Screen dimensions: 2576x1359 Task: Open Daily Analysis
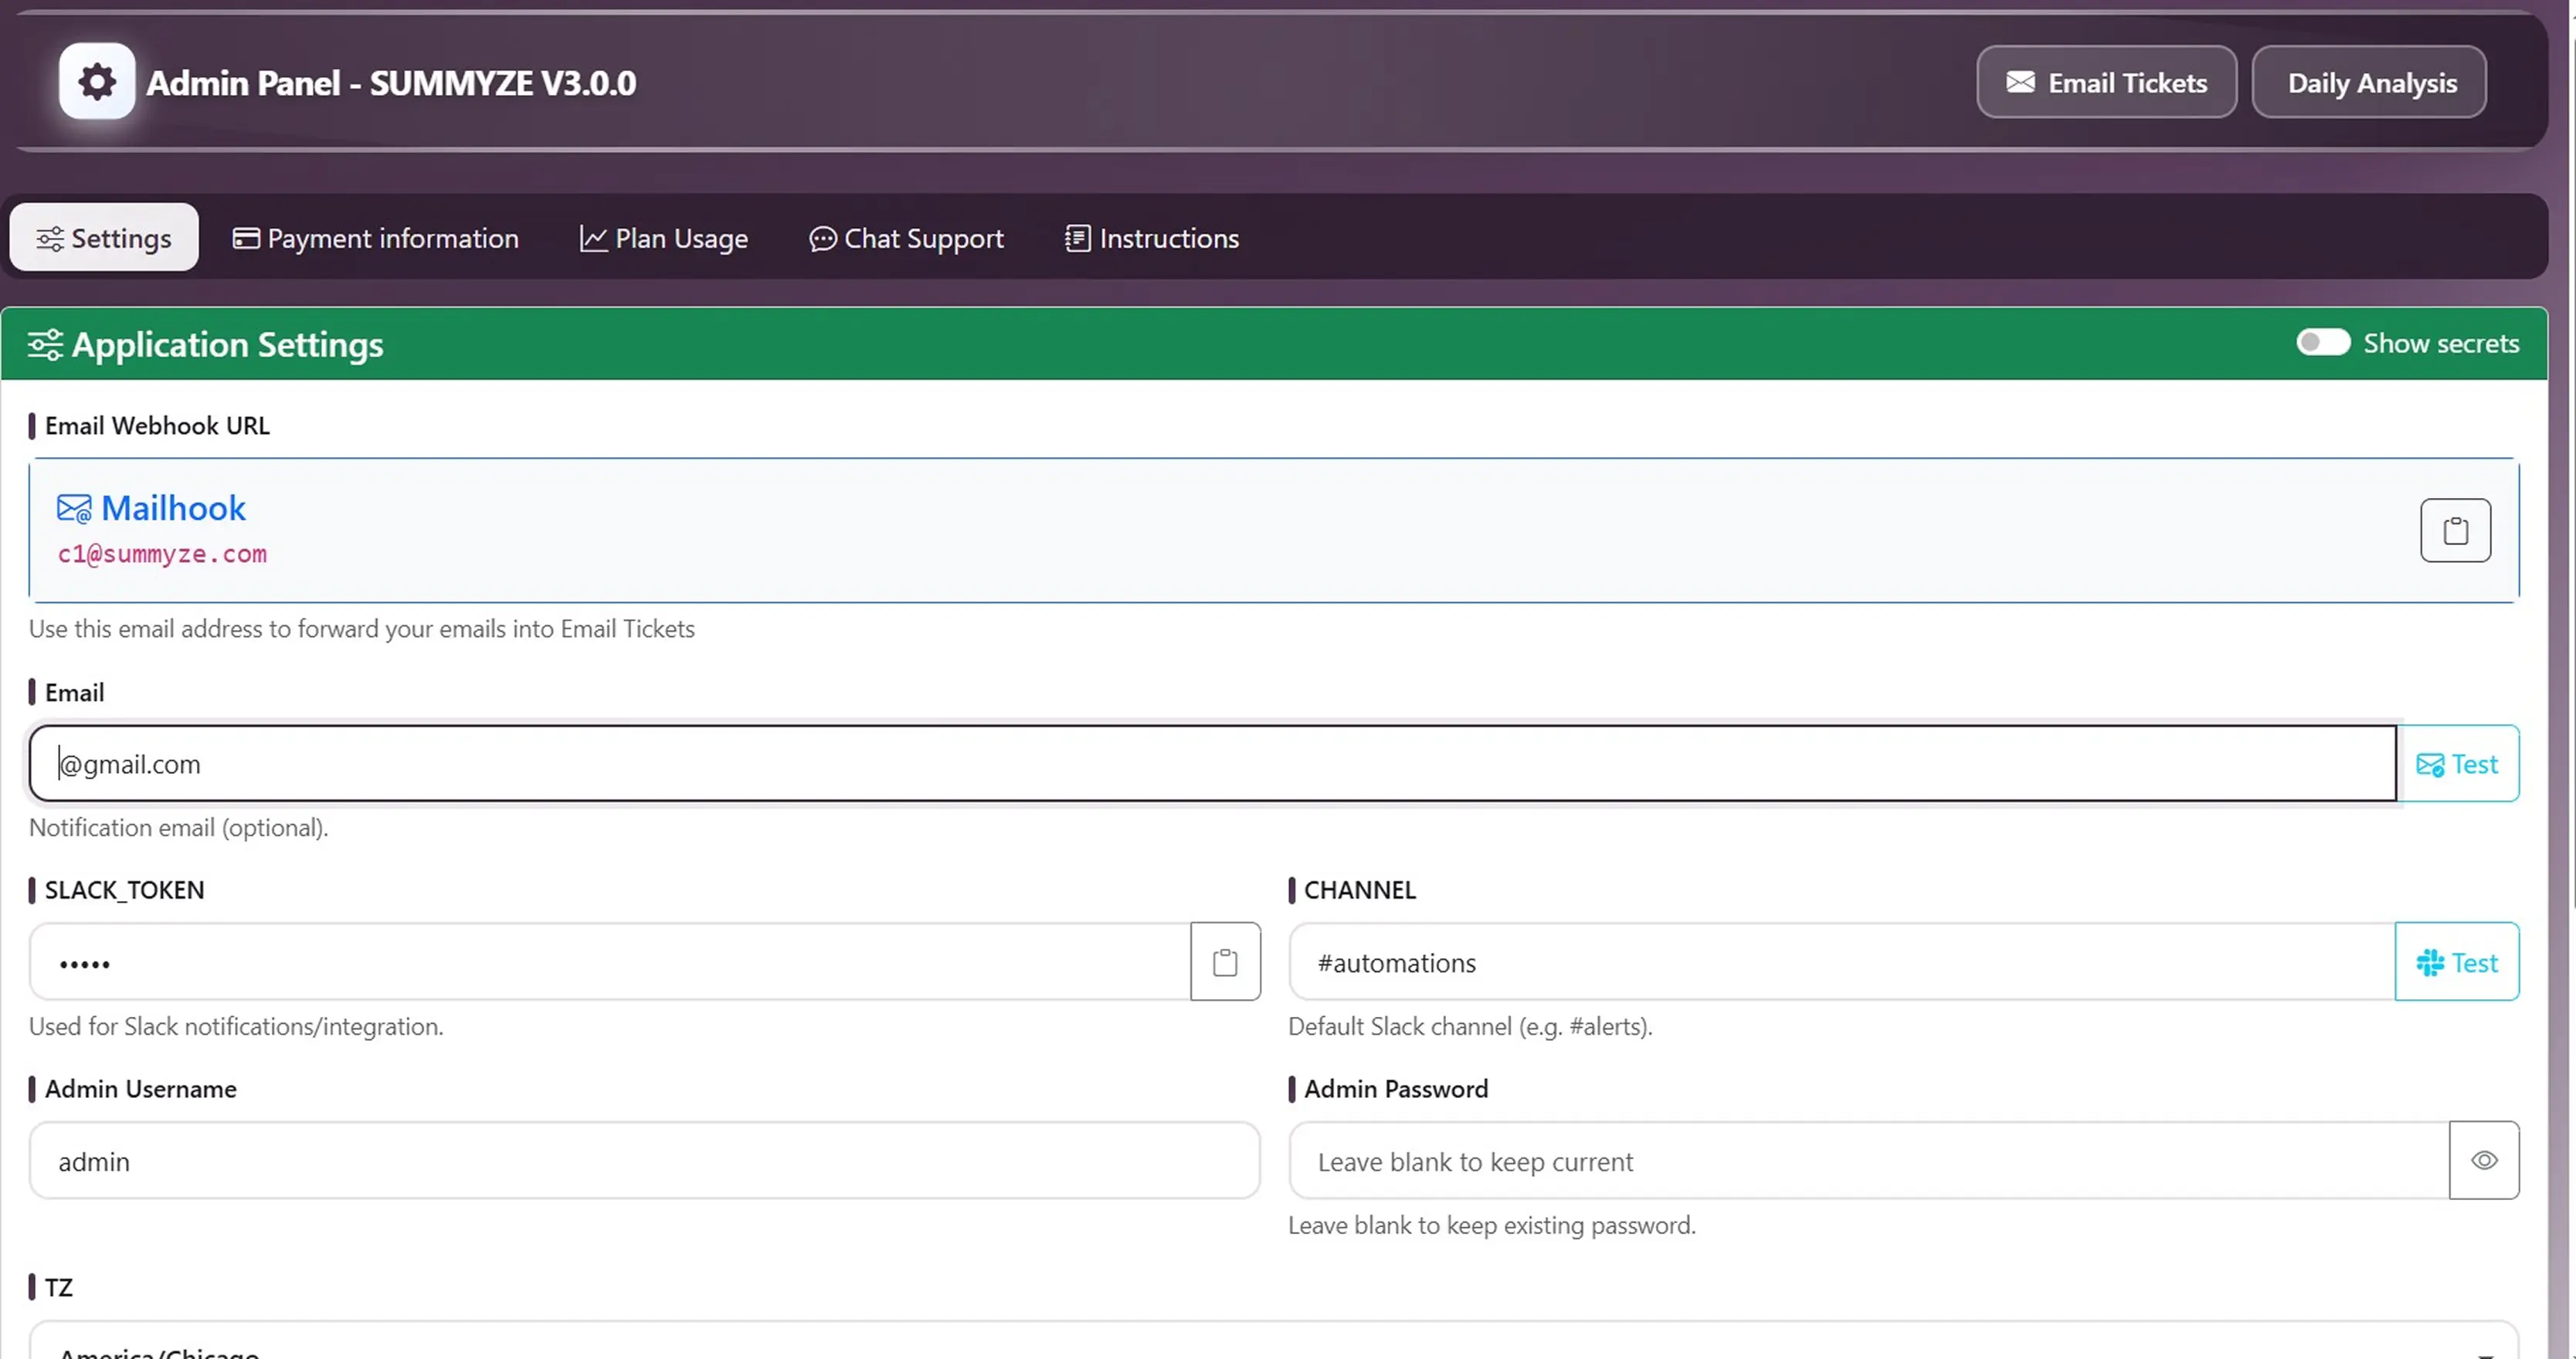[2369, 81]
